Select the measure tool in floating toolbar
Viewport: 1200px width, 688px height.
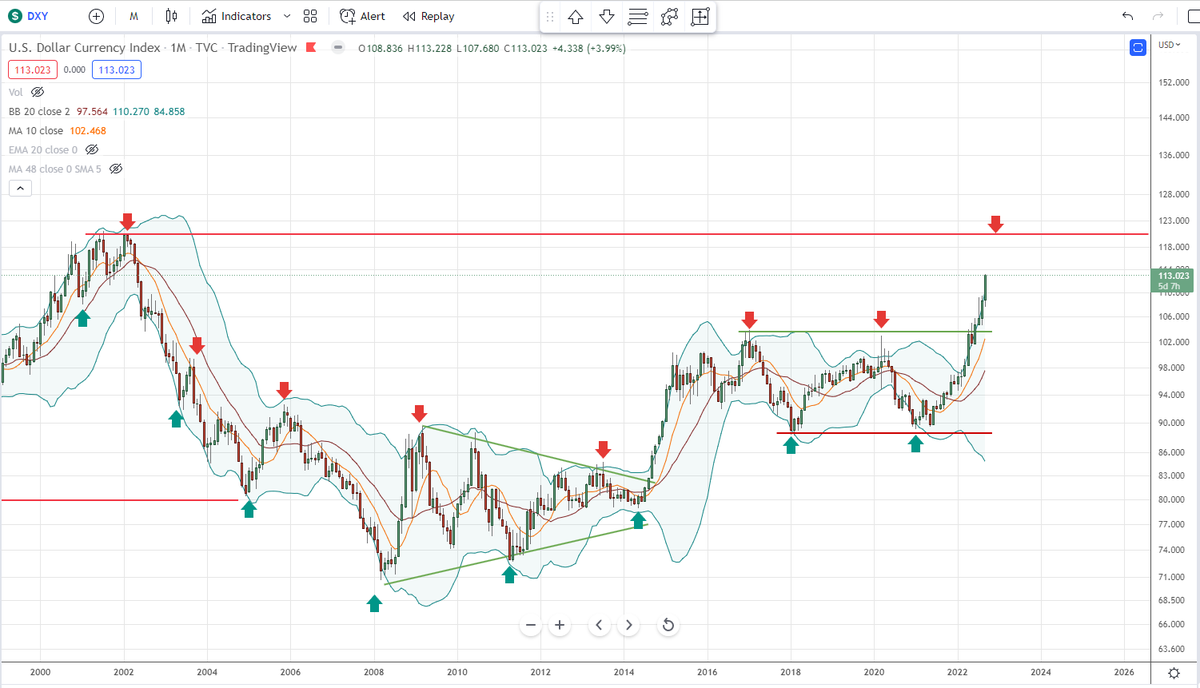(700, 16)
